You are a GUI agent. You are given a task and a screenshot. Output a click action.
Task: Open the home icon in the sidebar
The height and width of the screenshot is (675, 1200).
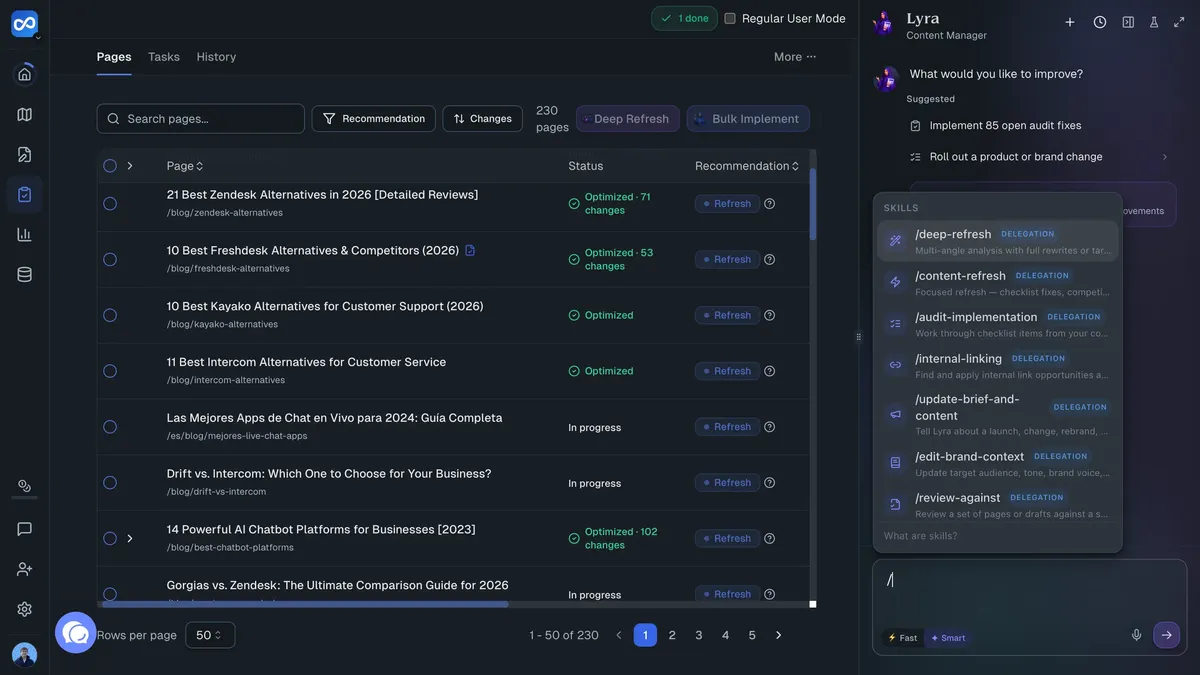point(25,74)
